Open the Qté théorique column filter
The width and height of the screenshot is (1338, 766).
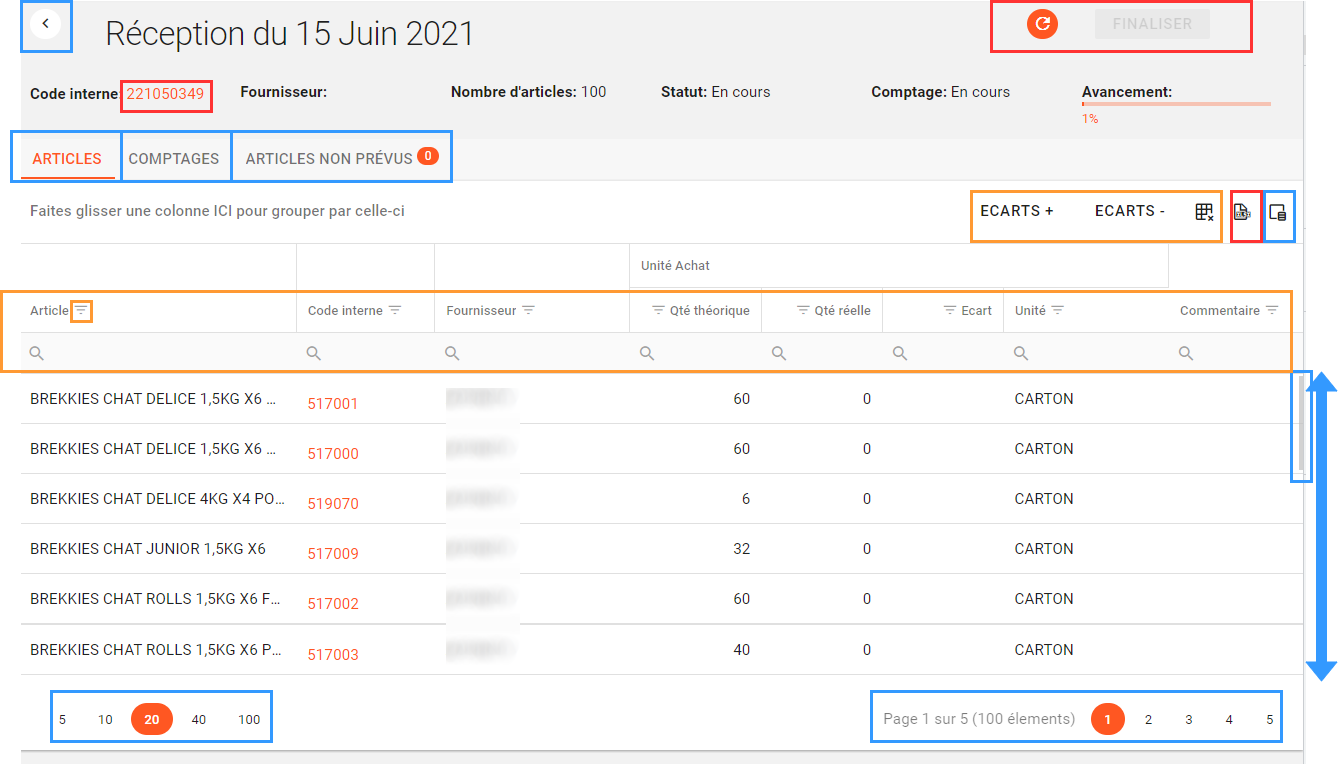click(658, 311)
